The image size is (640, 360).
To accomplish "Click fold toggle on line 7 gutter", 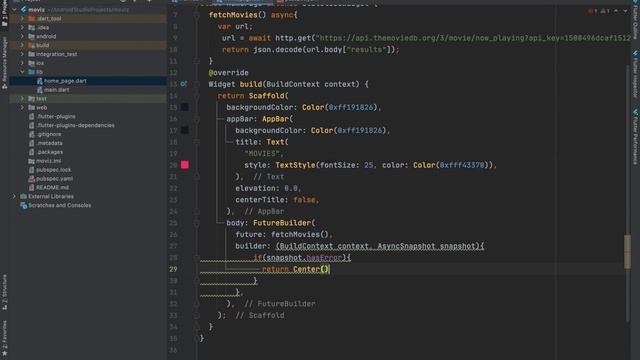I will coord(196,15).
